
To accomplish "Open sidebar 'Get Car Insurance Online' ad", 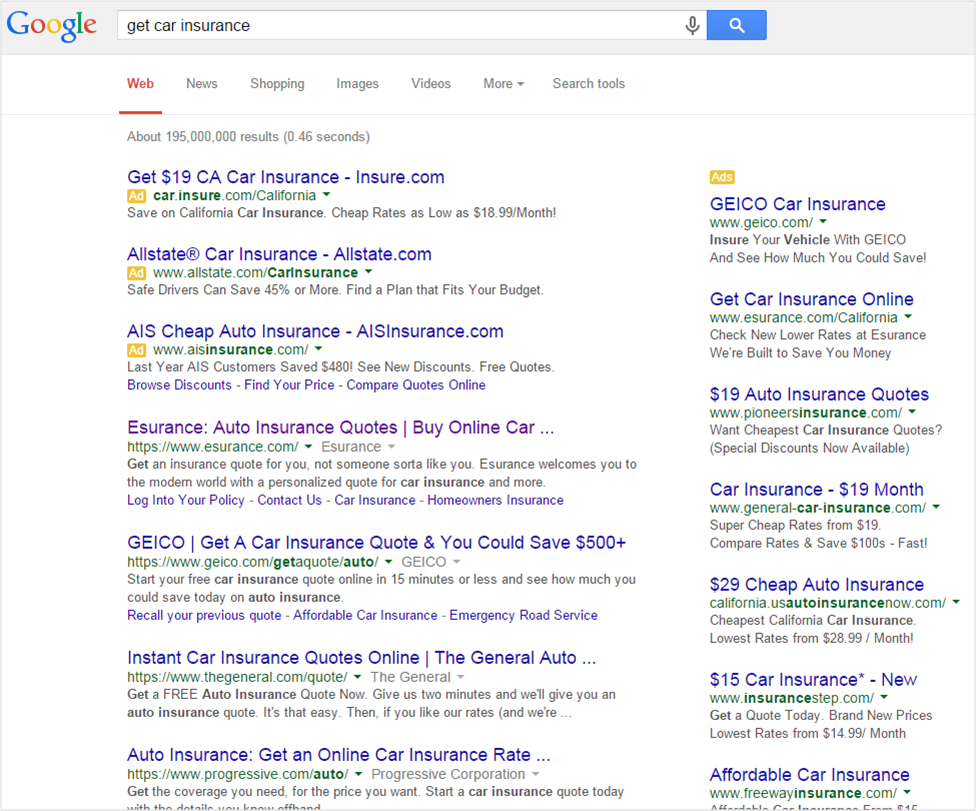I will pyautogui.click(x=812, y=299).
